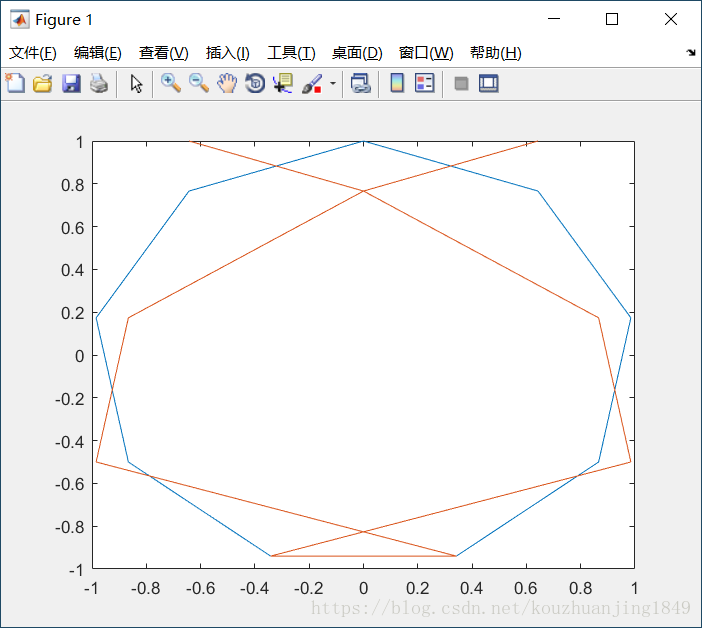The height and width of the screenshot is (628, 702).
Task: Open the 桌面(D) menu
Action: 357,53
